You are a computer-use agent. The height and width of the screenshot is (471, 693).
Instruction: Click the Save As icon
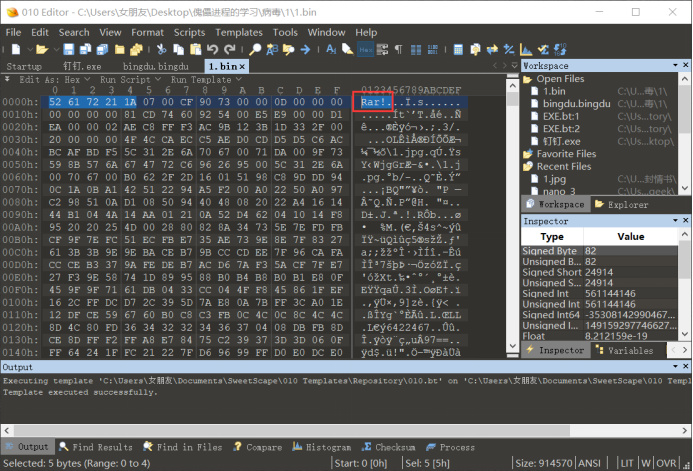85,49
